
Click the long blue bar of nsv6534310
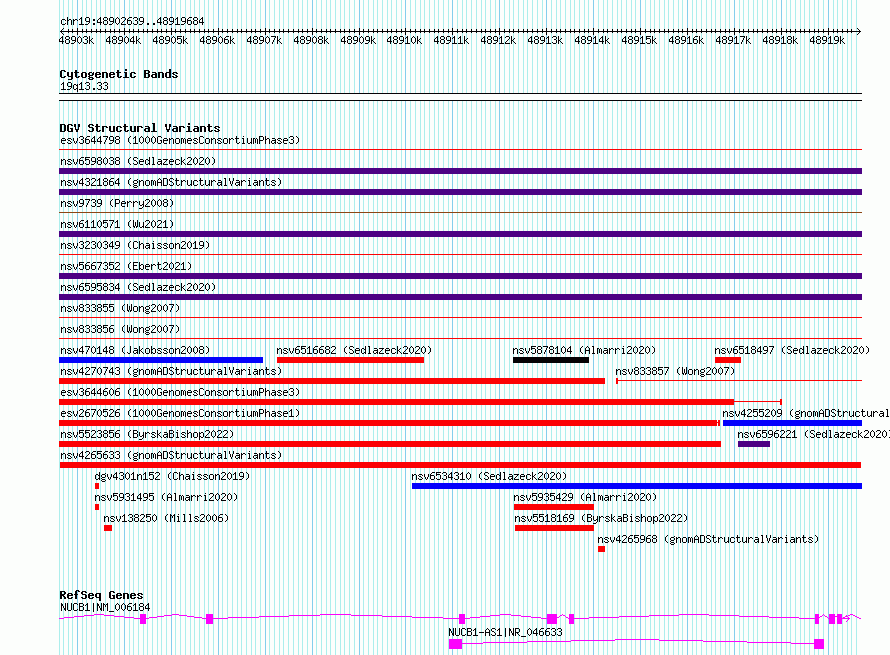coord(637,486)
